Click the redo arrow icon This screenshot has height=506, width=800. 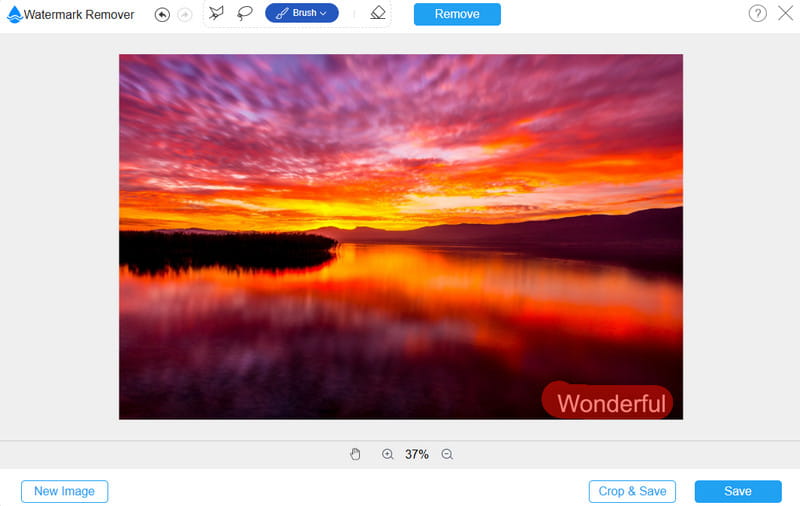tap(184, 14)
